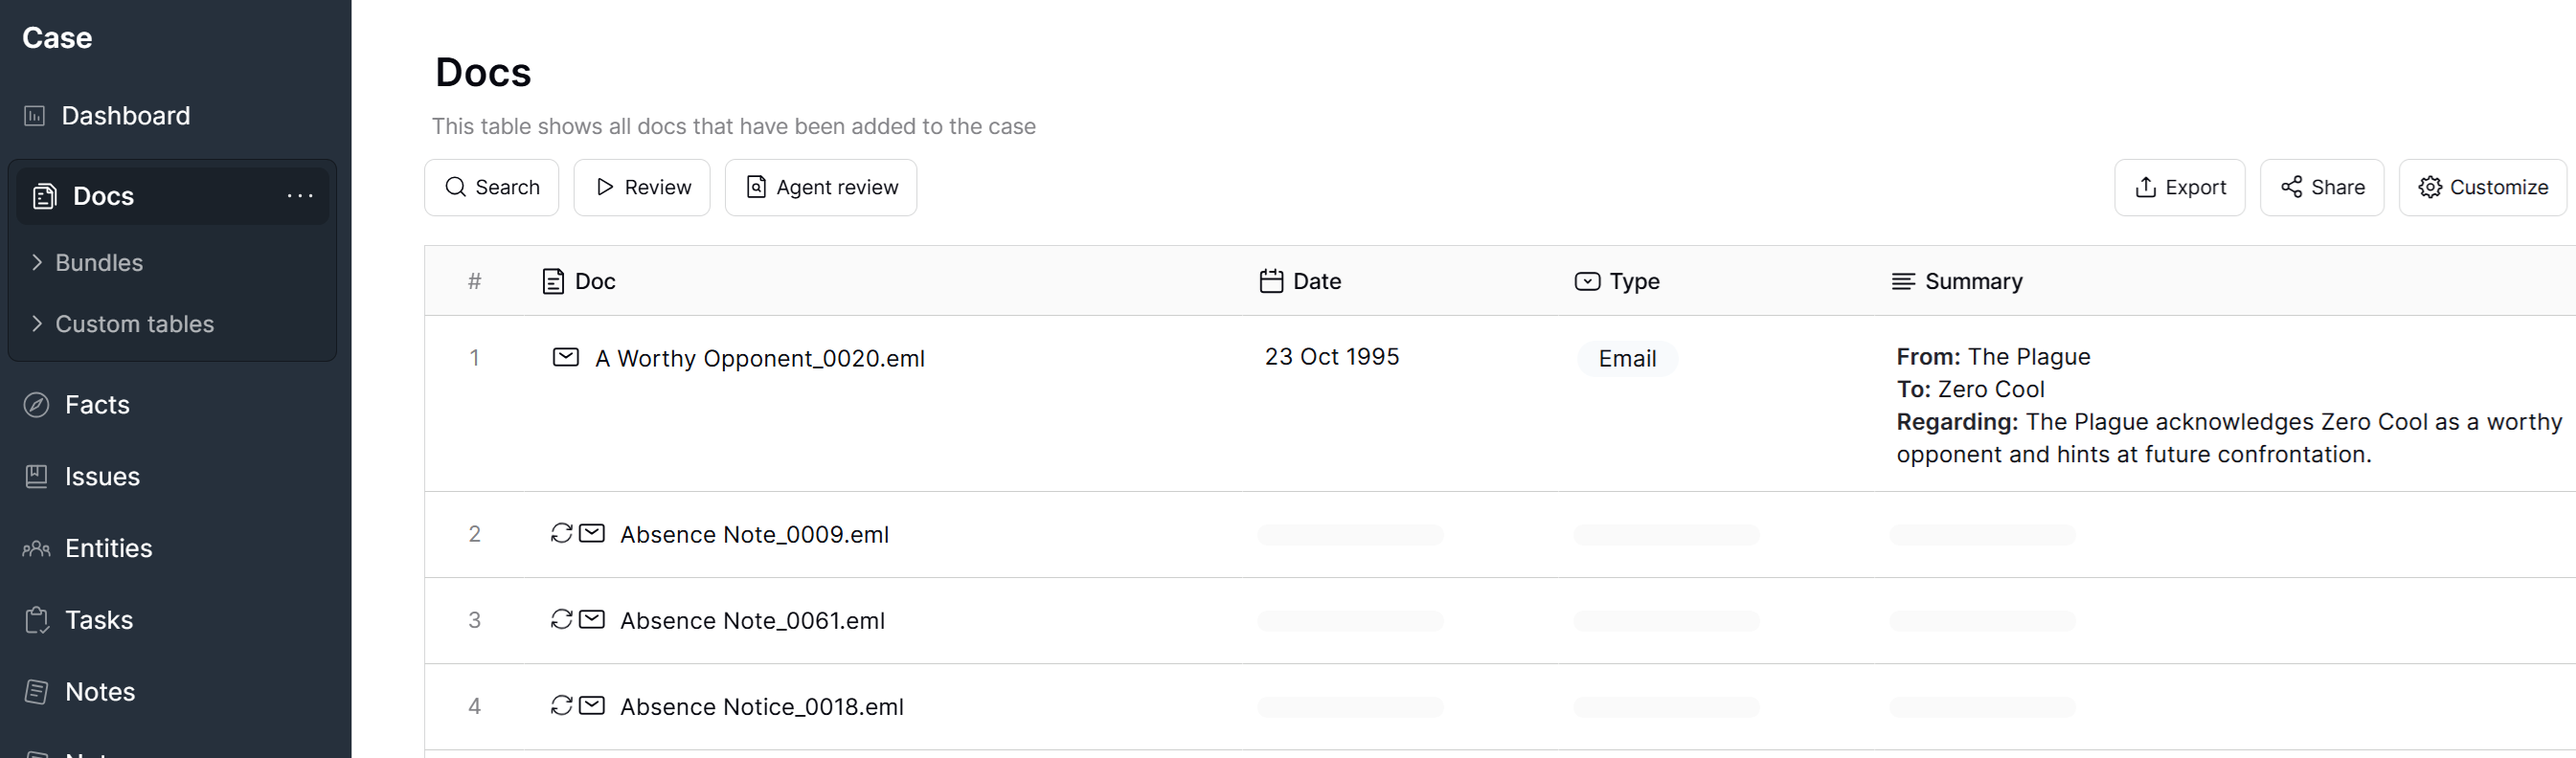The image size is (2576, 758).
Task: Export the docs table
Action: 2178,188
